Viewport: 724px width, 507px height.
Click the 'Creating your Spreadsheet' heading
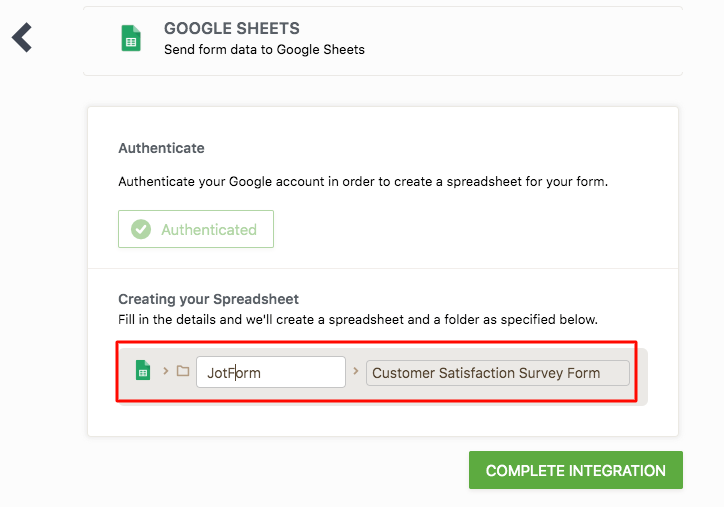[208, 299]
